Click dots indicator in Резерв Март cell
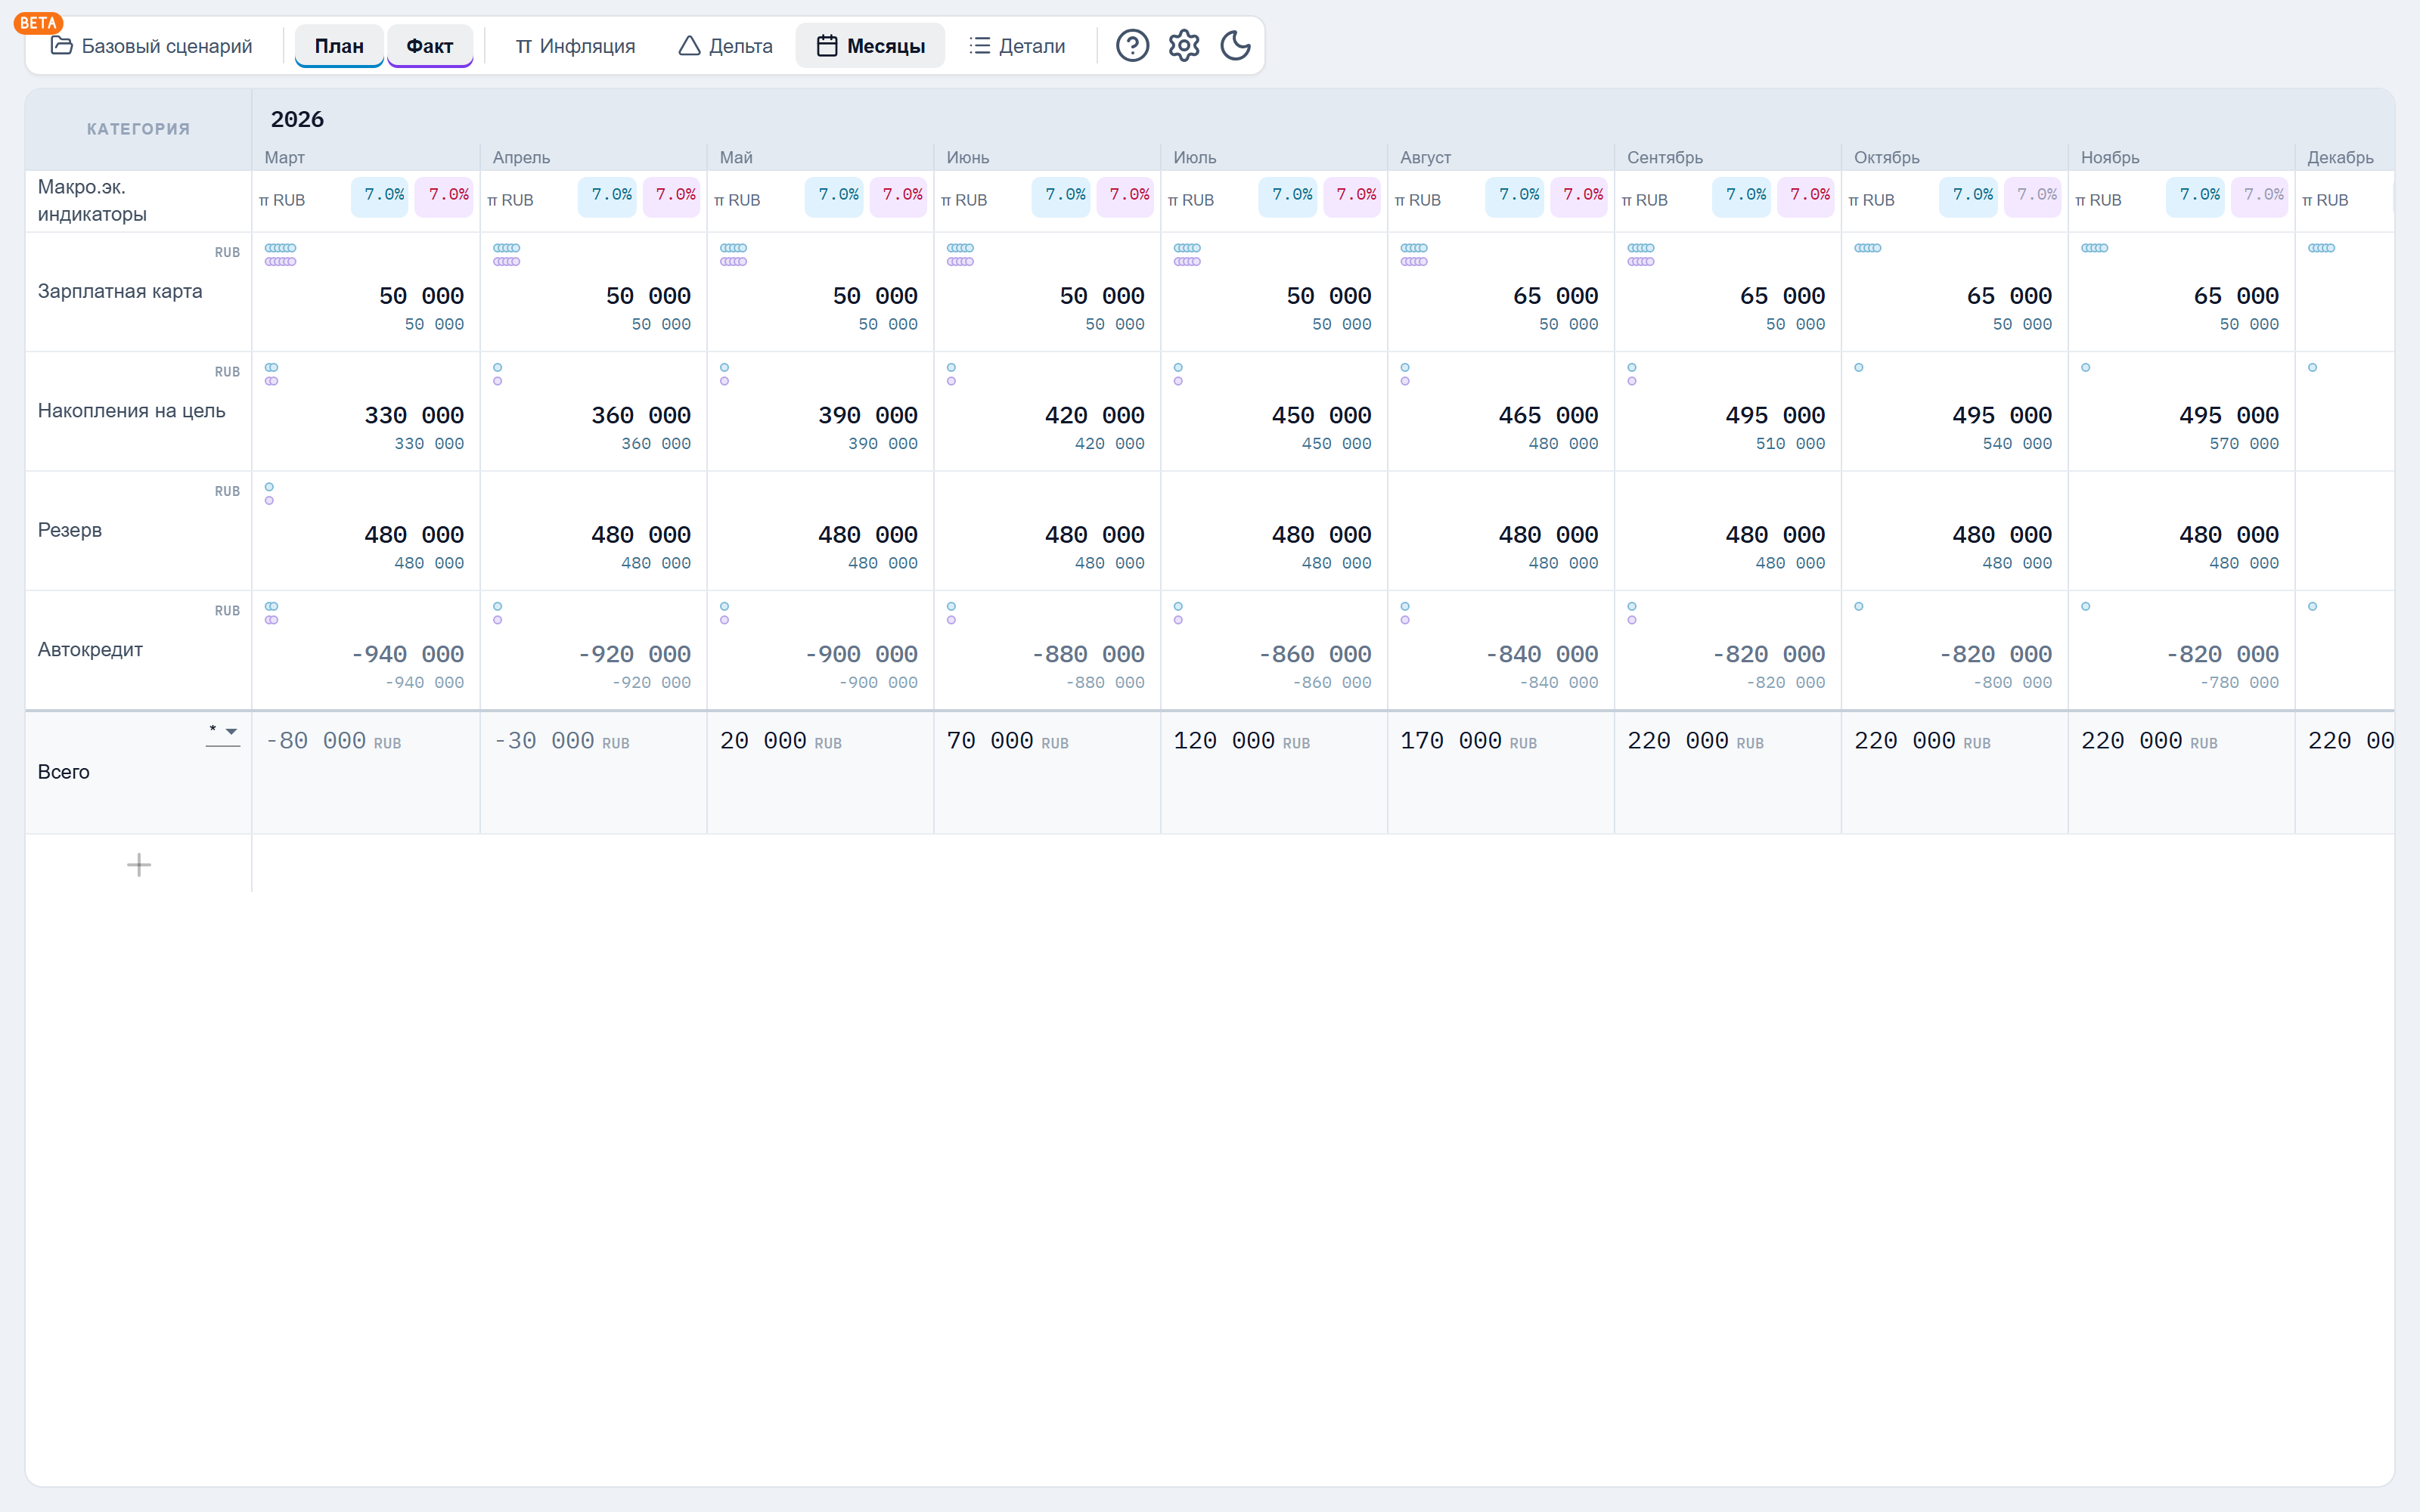This screenshot has height=1512, width=2420. coord(269,494)
